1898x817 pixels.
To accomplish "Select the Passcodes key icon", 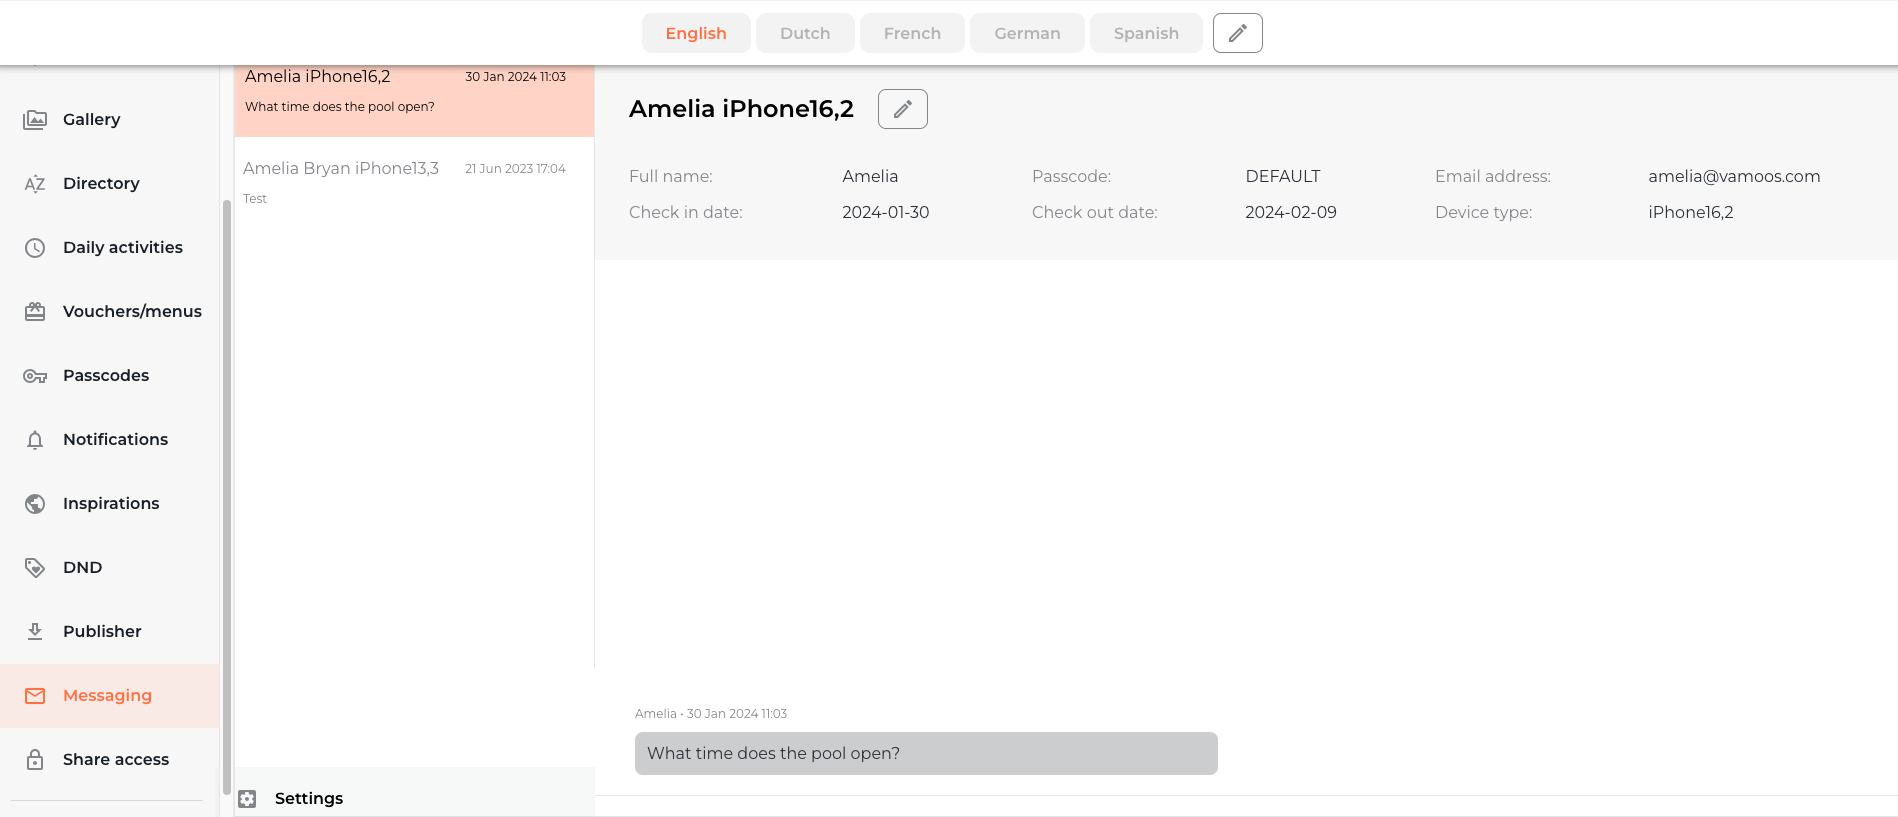I will point(35,376).
